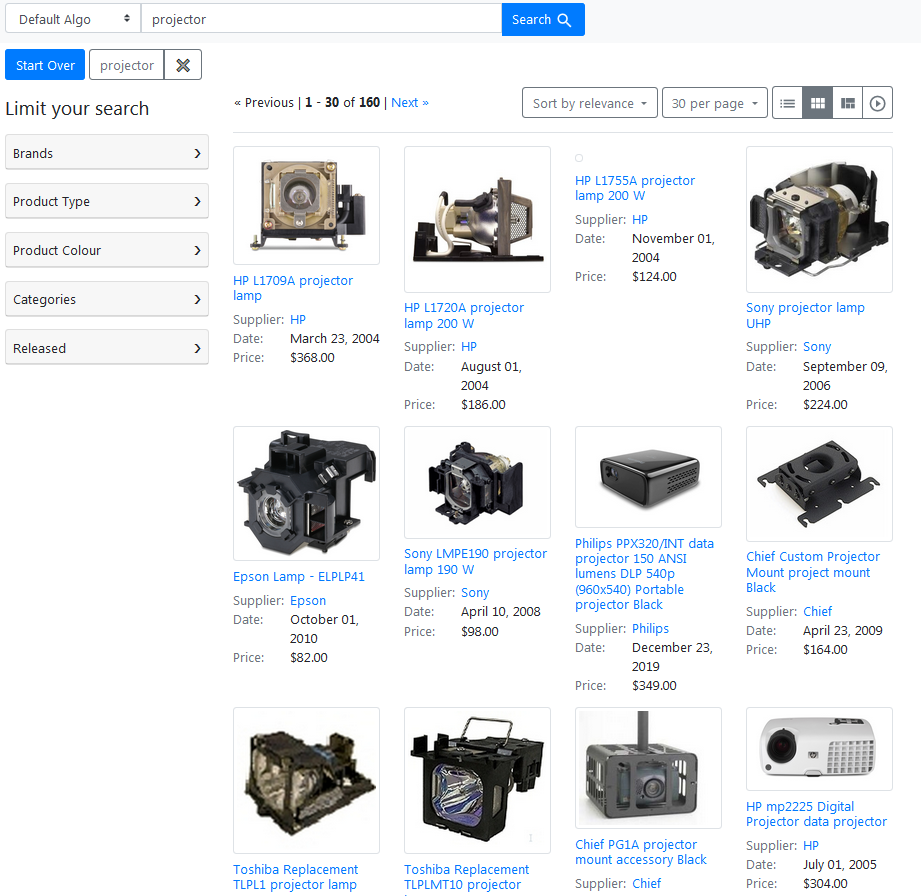Image resolution: width=921 pixels, height=896 pixels.
Task: Click the projector constraint label
Action: pos(127,65)
